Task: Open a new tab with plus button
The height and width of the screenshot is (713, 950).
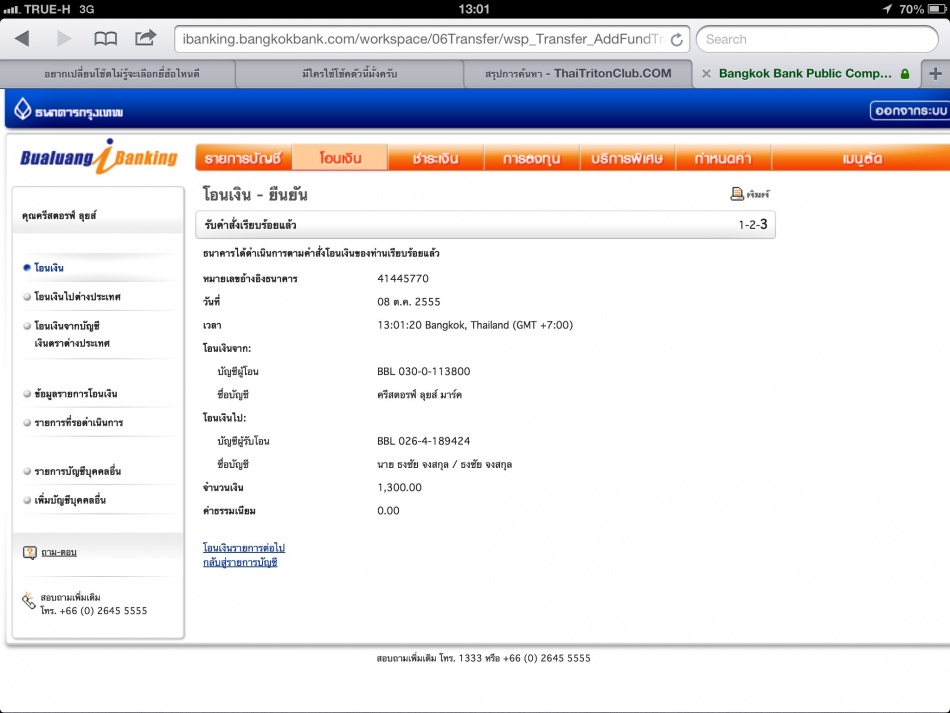Action: [x=935, y=74]
